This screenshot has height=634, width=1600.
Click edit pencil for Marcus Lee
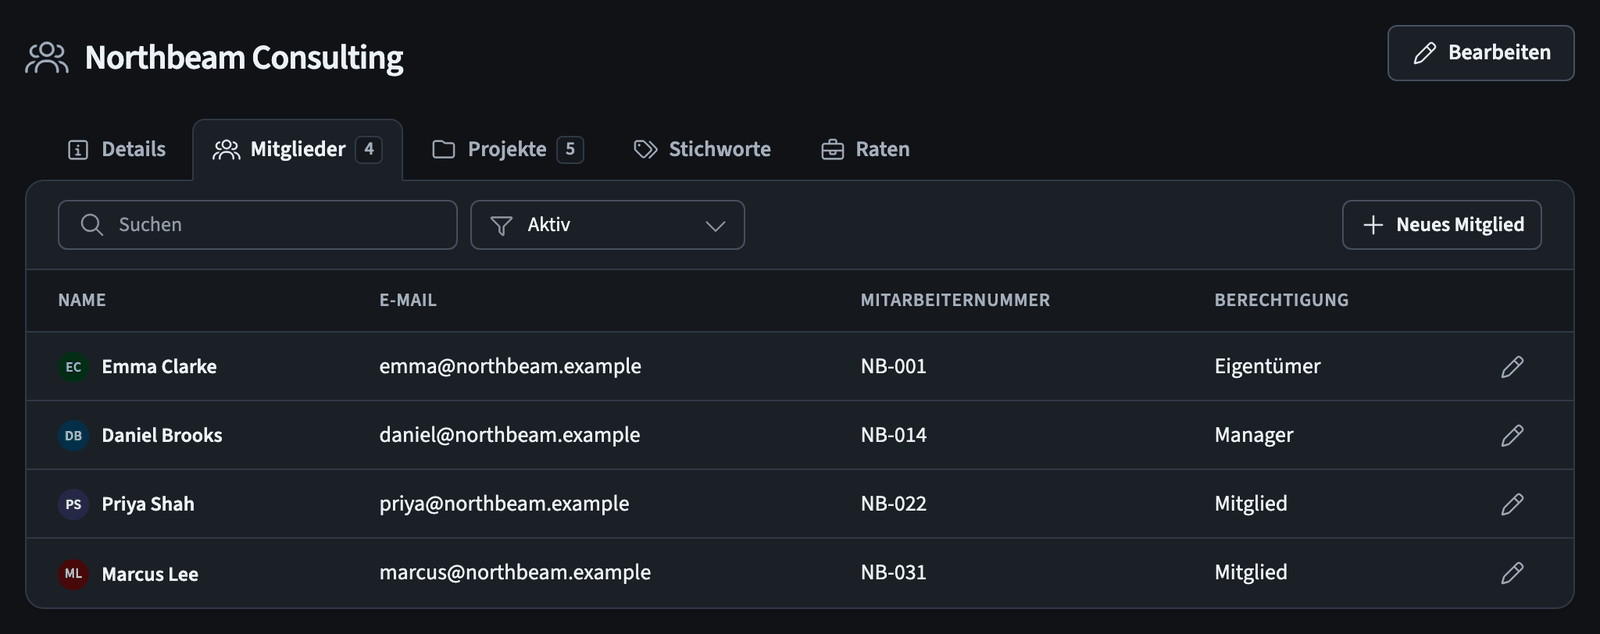tap(1512, 573)
